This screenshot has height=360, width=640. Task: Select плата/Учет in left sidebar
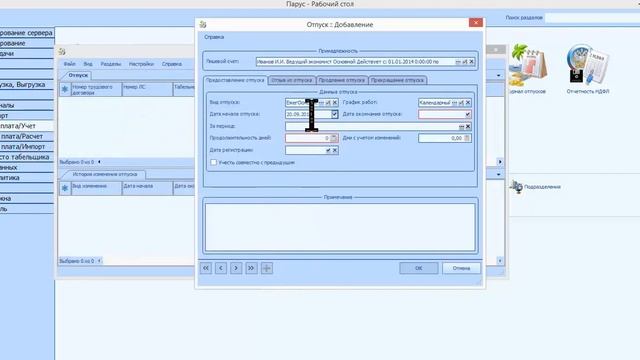coord(27,126)
